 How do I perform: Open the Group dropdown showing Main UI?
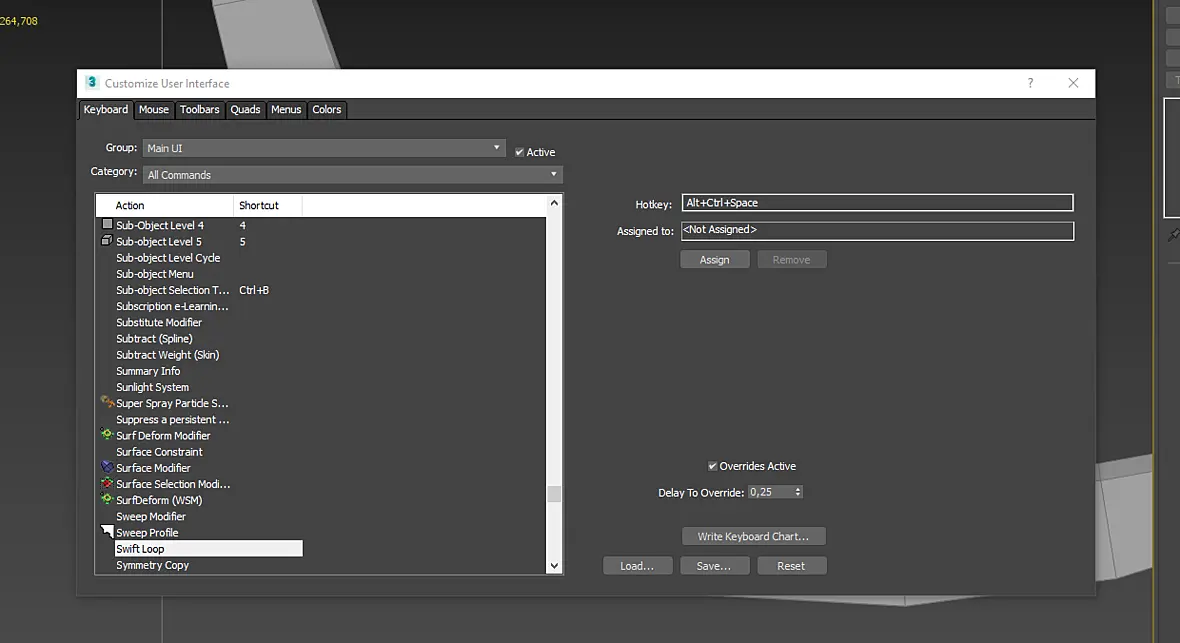click(324, 148)
